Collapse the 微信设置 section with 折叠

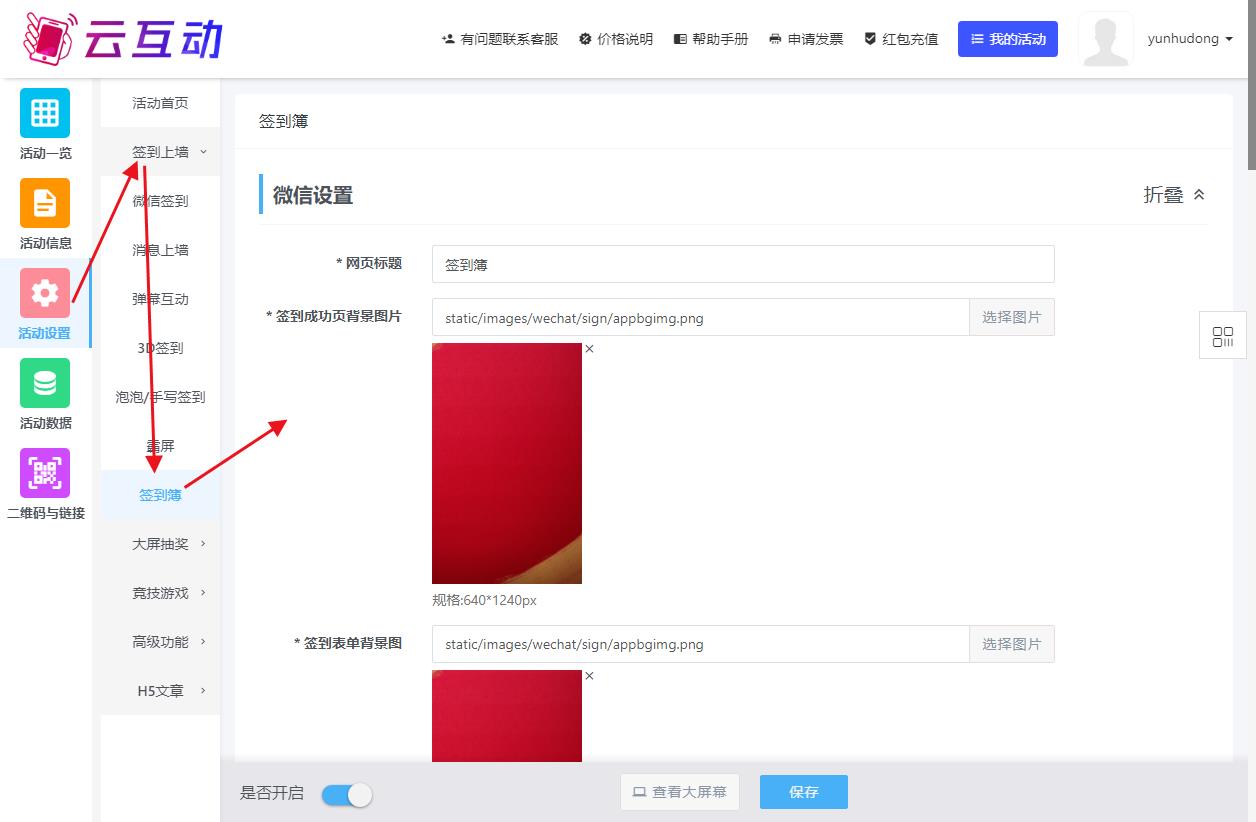pyautogui.click(x=1175, y=195)
